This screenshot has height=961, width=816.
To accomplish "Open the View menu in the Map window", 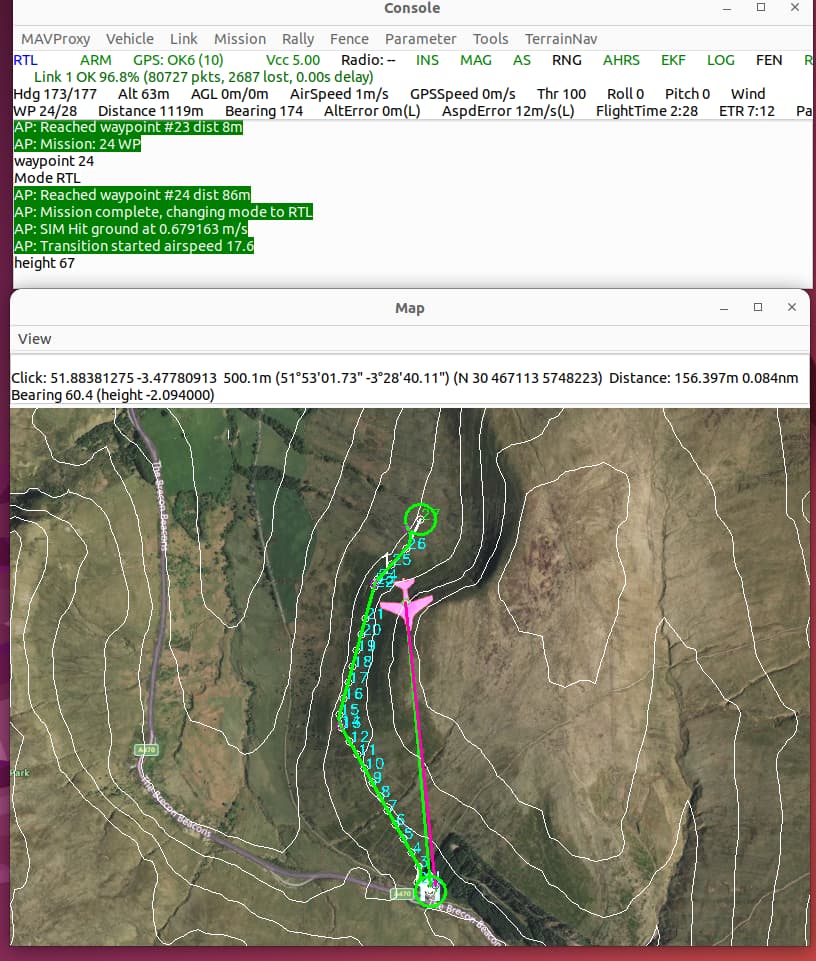I will coord(34,339).
